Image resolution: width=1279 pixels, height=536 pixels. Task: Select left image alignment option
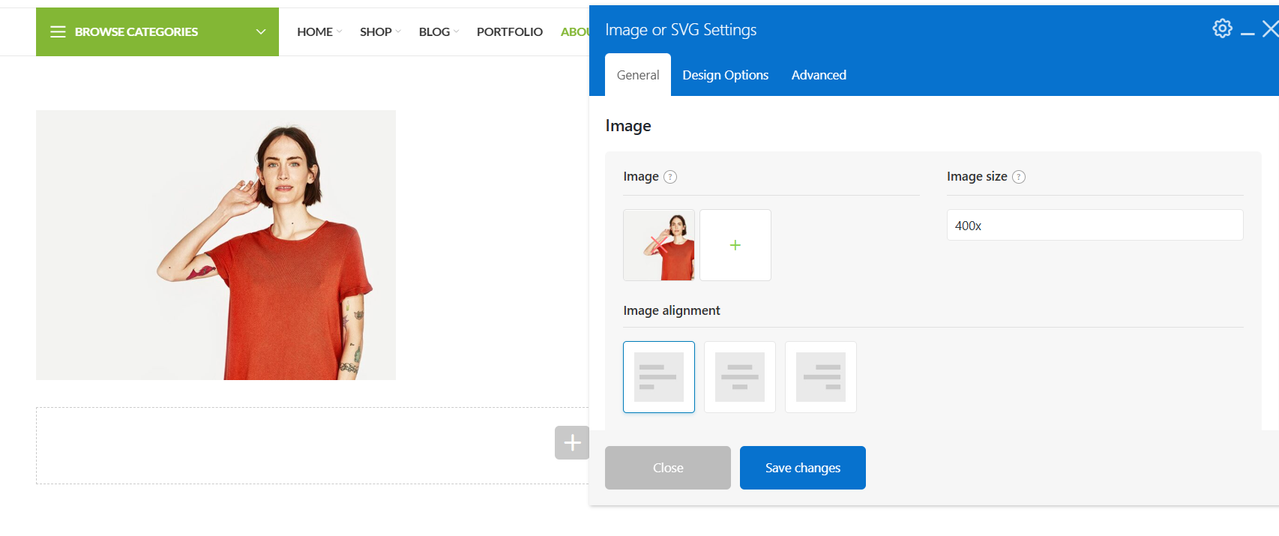659,377
